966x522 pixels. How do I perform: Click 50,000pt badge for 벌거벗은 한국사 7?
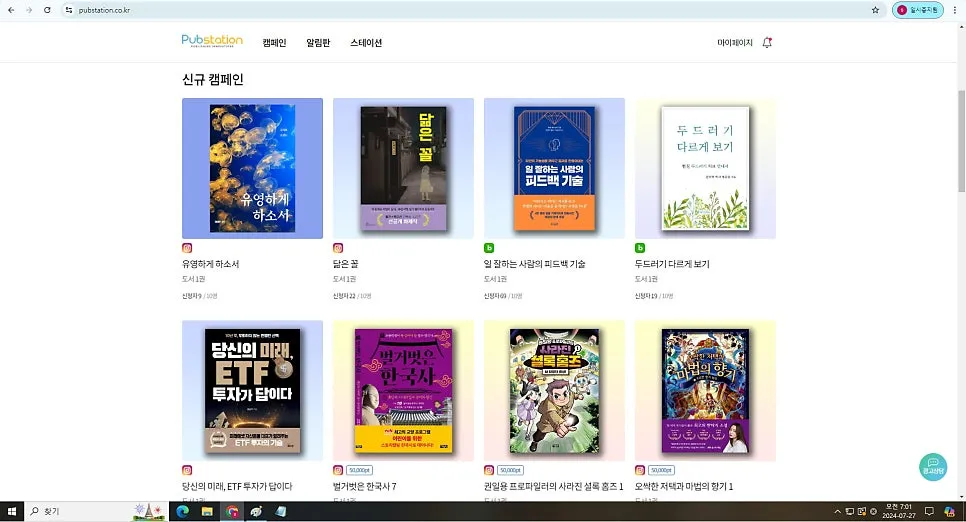[x=359, y=470]
